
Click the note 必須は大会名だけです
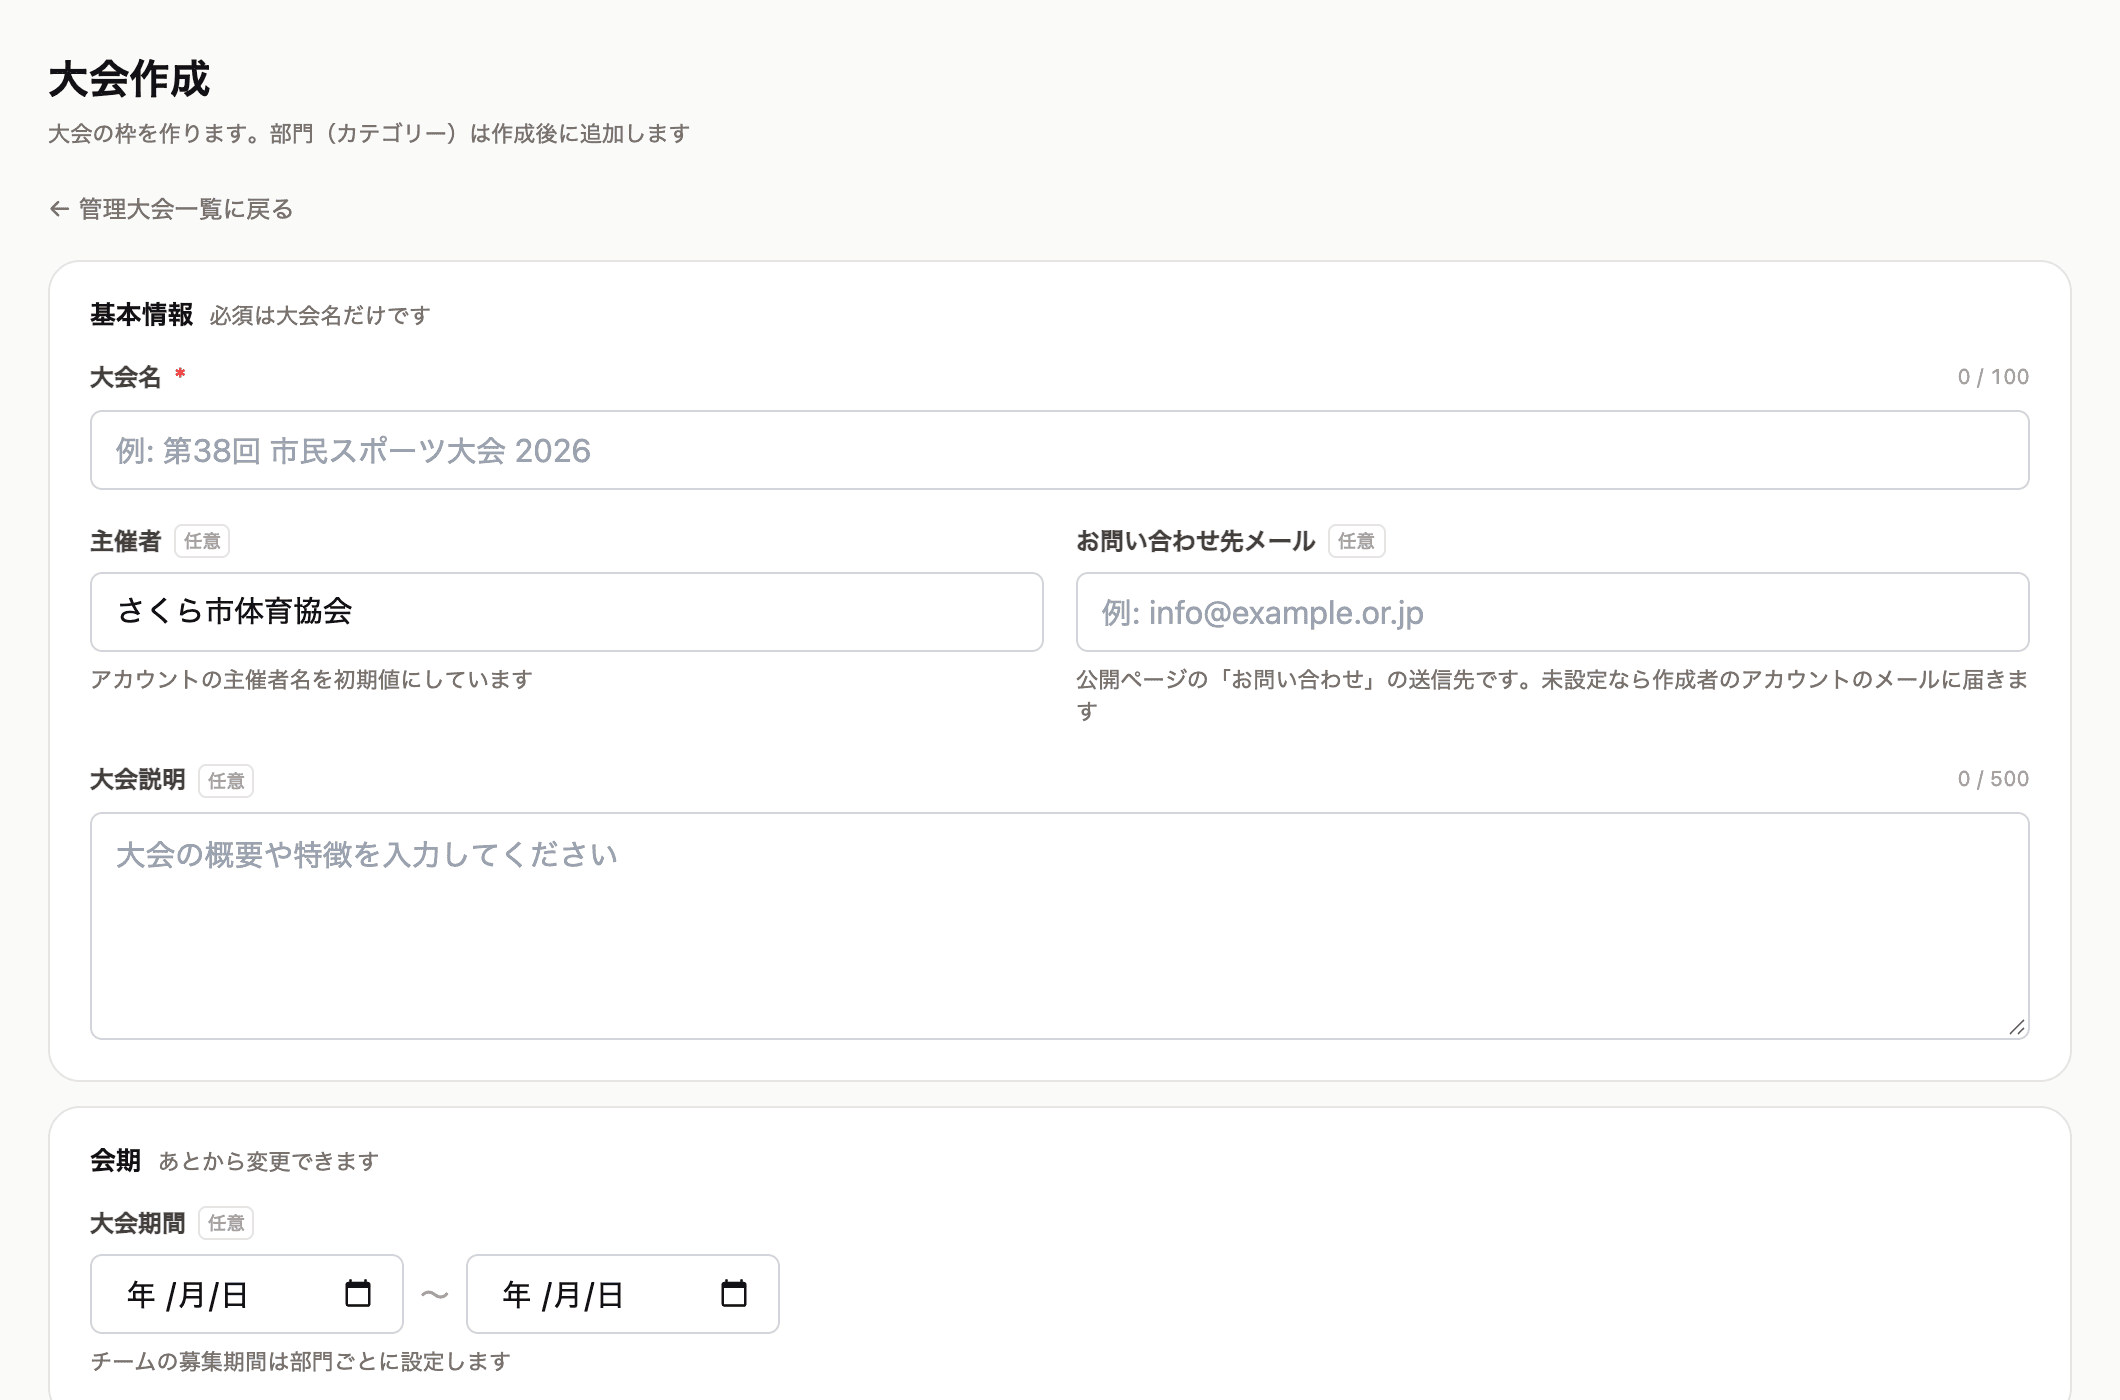click(x=320, y=316)
